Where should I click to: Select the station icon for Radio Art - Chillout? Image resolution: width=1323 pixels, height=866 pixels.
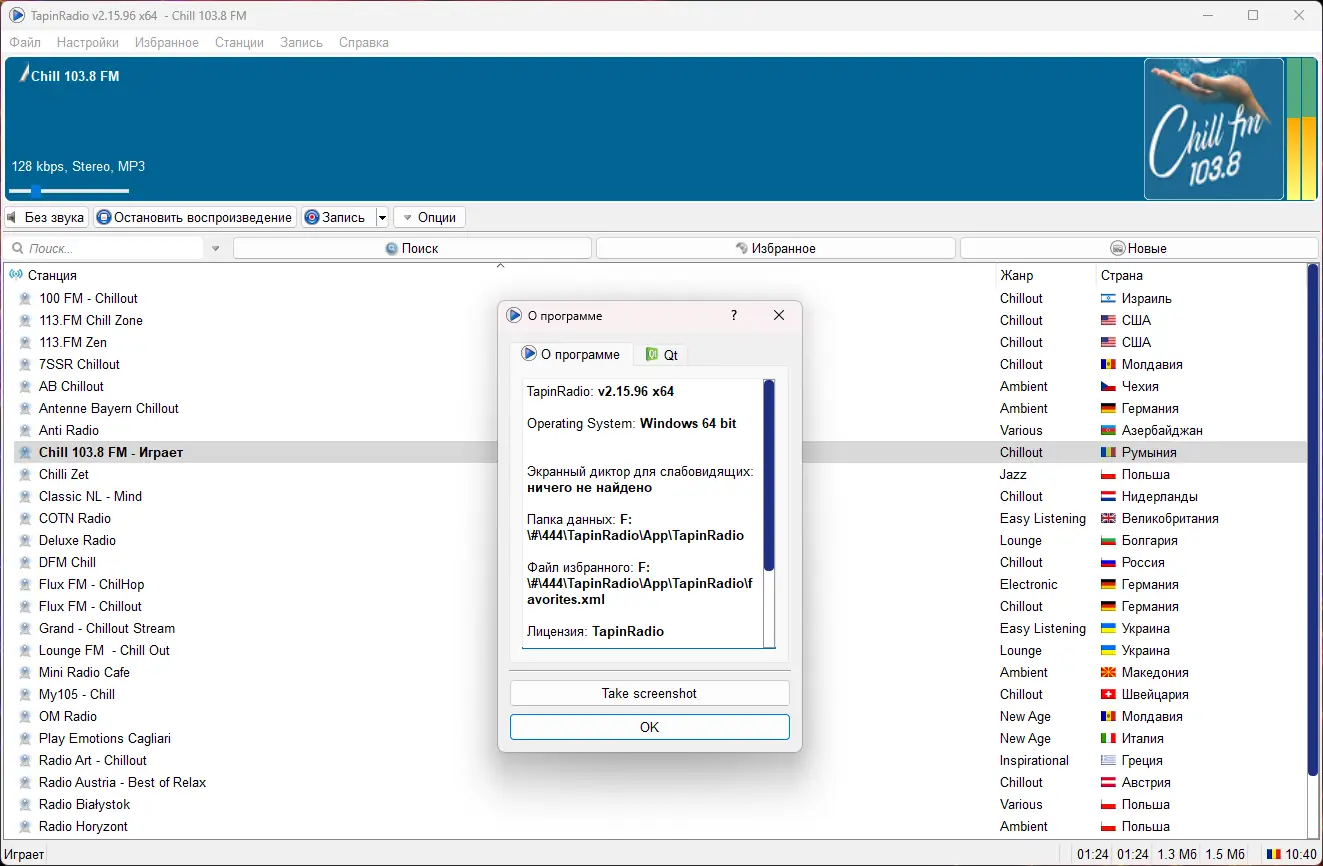26,760
